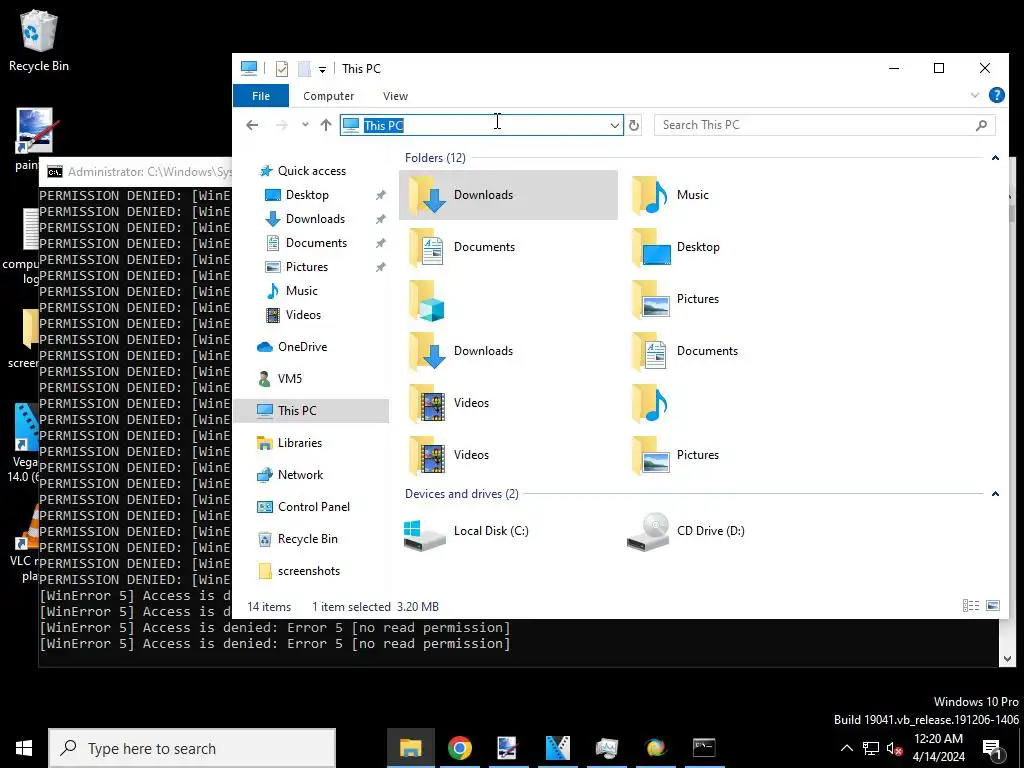Click the Command Prompt taskbar icon
1024x768 pixels.
704,748
